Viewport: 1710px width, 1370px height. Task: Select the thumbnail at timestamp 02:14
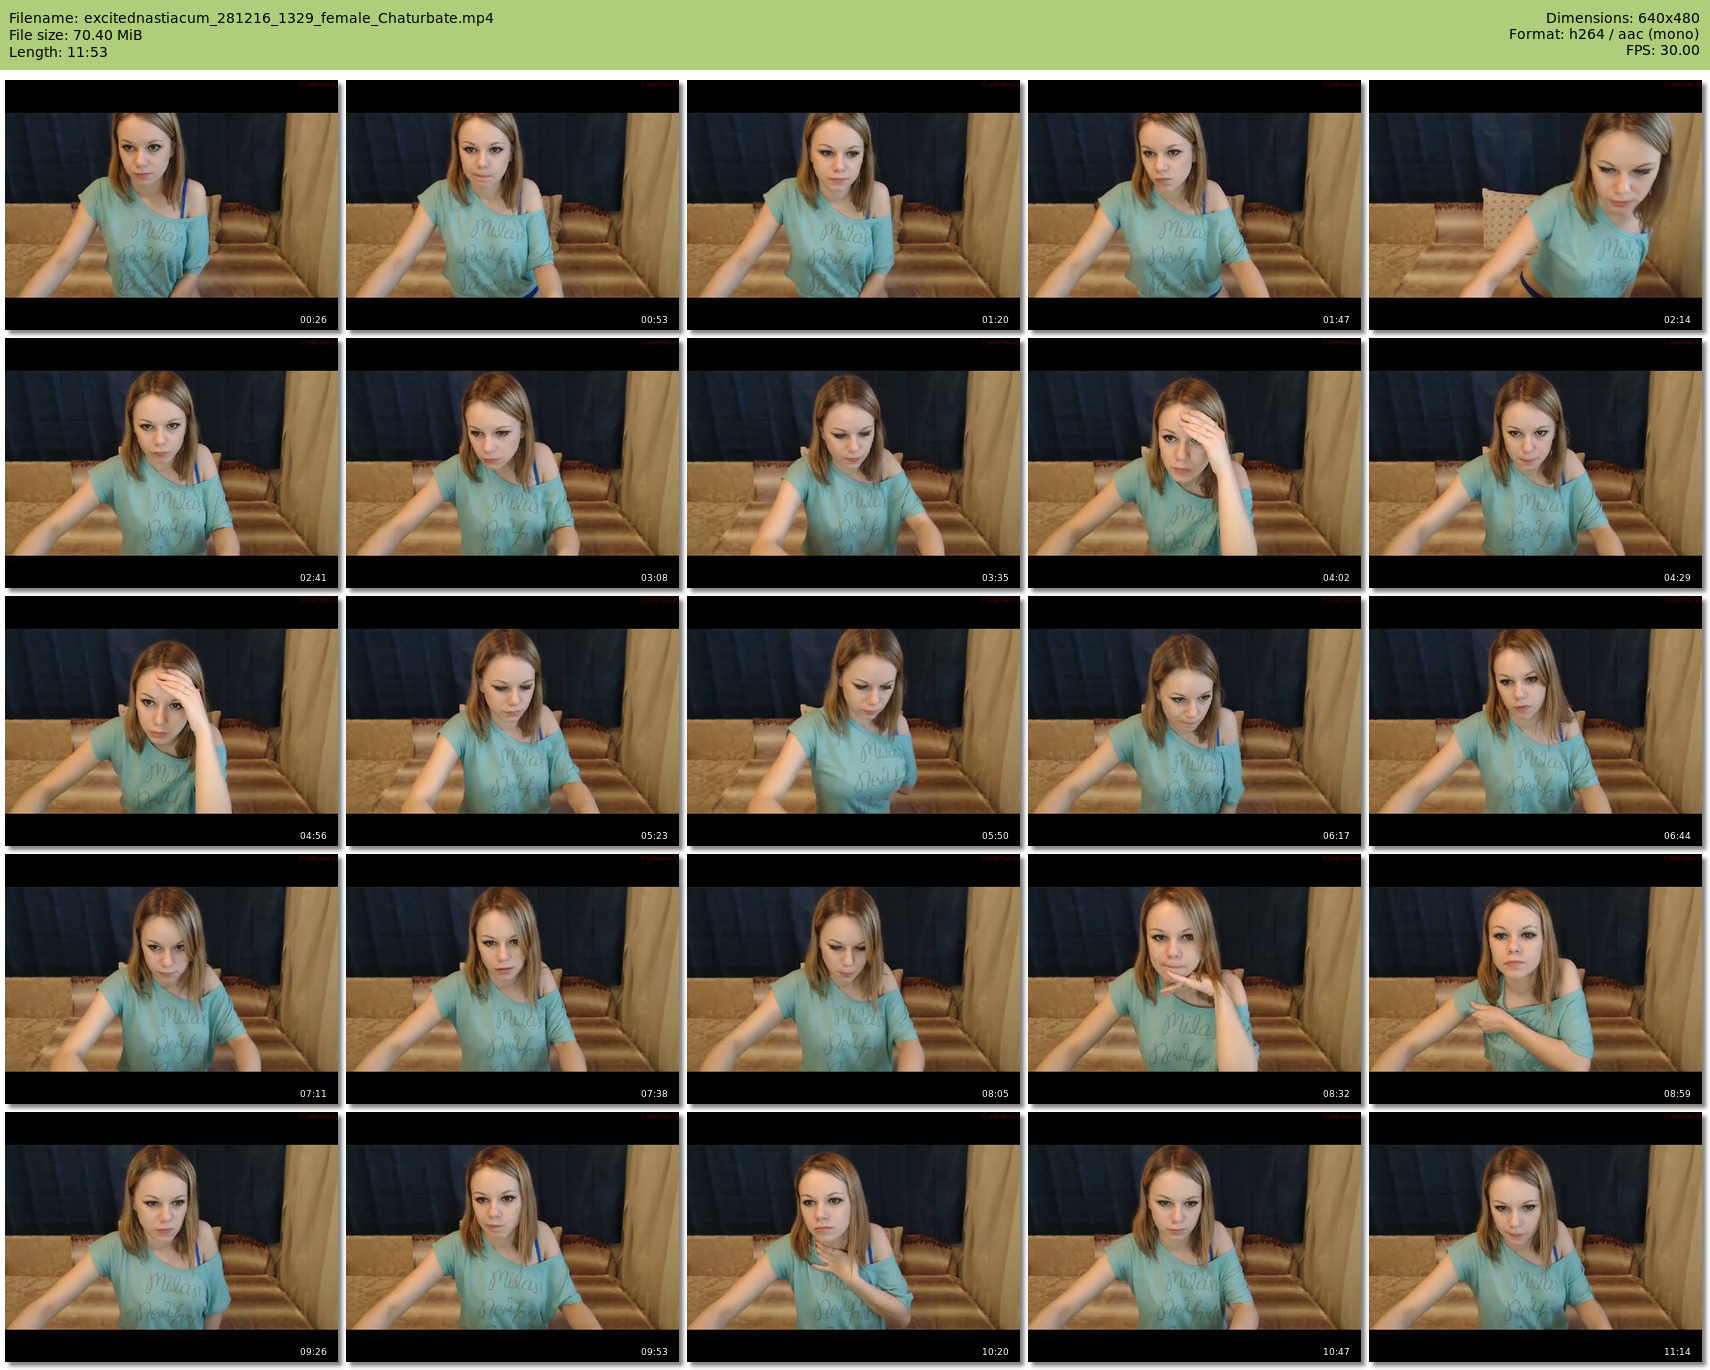point(1536,205)
